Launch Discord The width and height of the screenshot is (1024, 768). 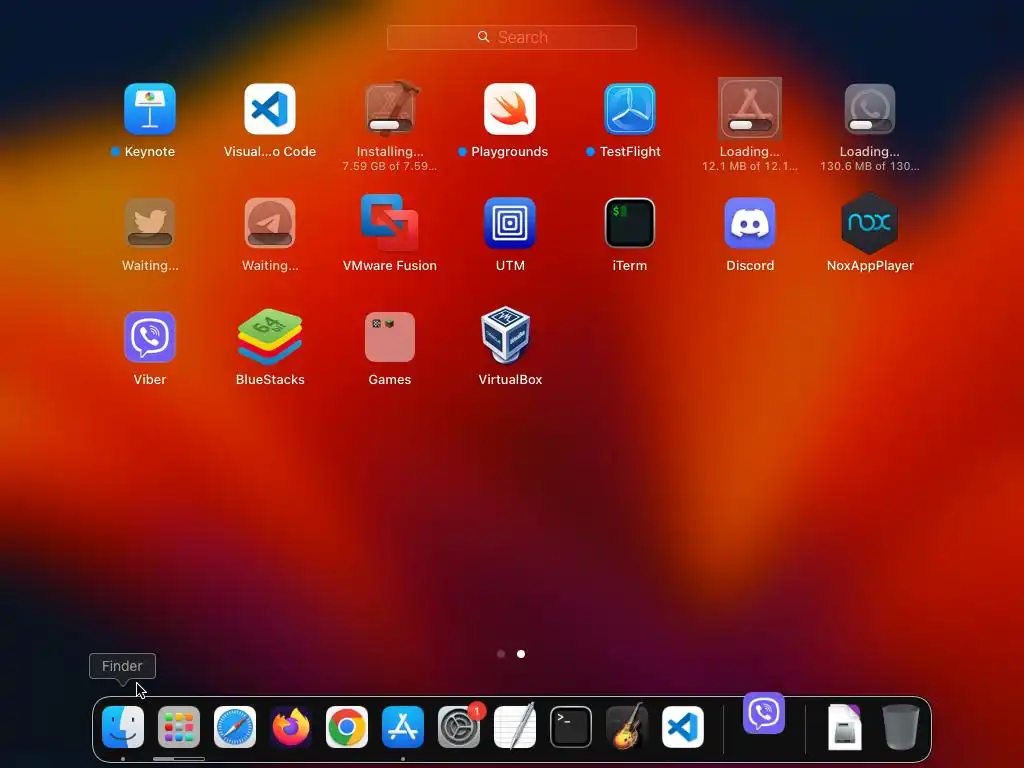(x=750, y=223)
